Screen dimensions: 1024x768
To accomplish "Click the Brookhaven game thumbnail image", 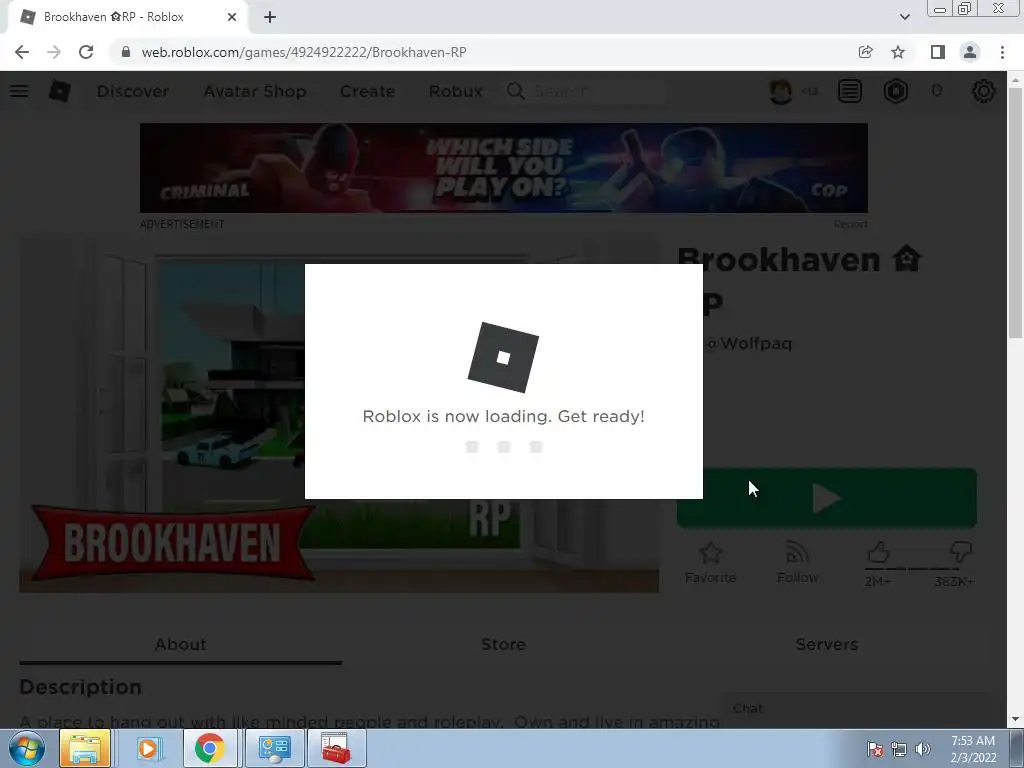I will pos(339,413).
